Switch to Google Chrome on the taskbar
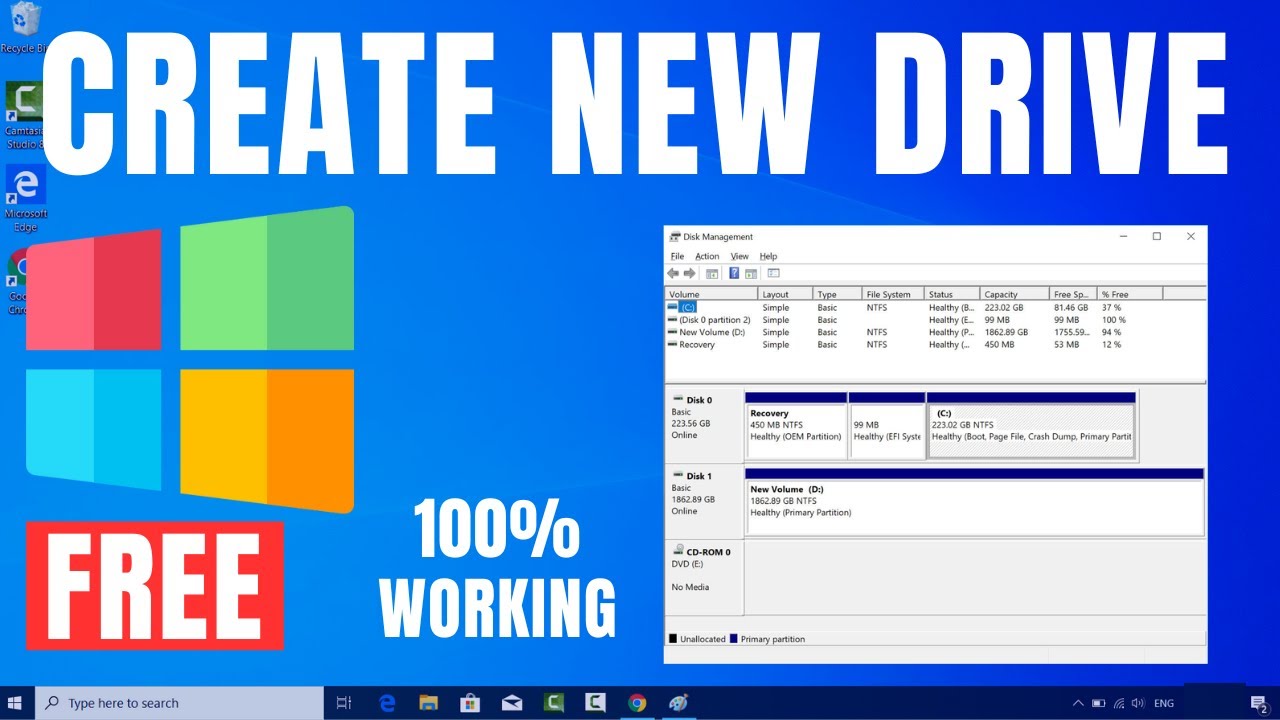Viewport: 1280px width, 720px height. click(x=637, y=703)
